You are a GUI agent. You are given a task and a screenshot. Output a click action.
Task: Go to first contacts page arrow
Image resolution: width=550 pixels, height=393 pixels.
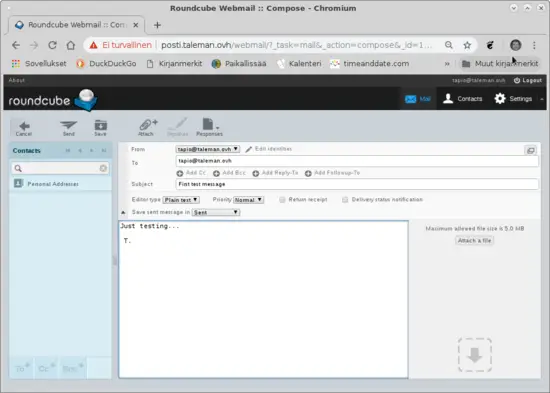point(68,151)
